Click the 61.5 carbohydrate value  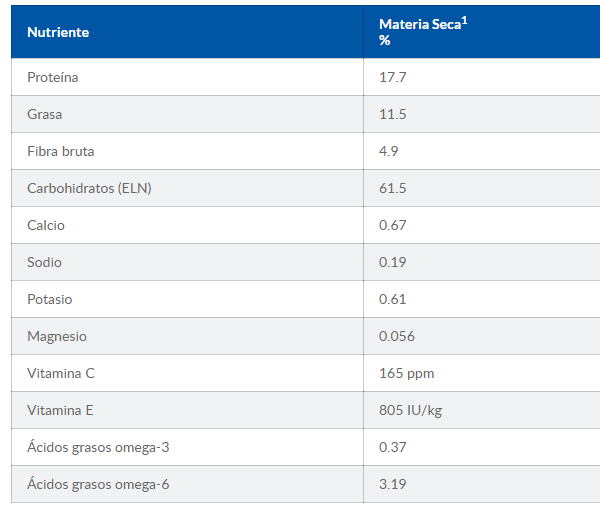tap(393, 188)
